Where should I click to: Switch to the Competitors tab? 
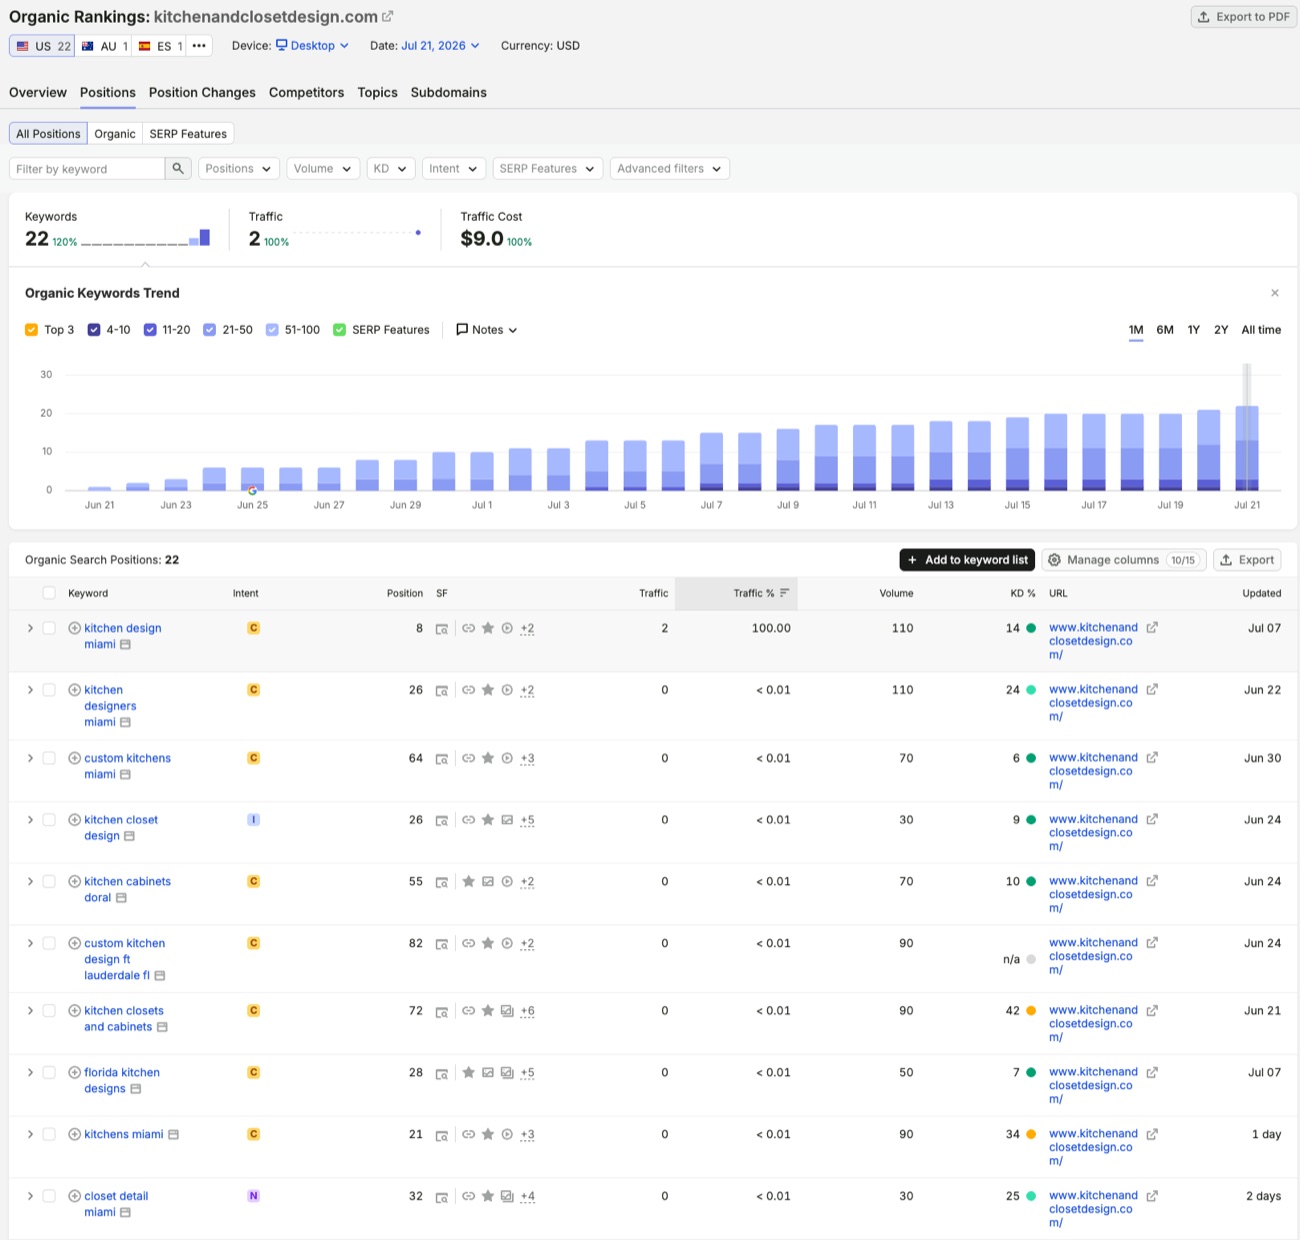click(306, 92)
